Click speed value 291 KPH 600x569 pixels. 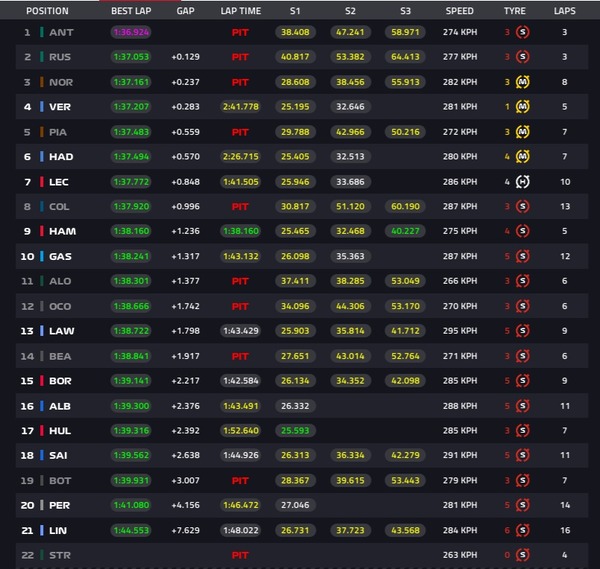[460, 455]
